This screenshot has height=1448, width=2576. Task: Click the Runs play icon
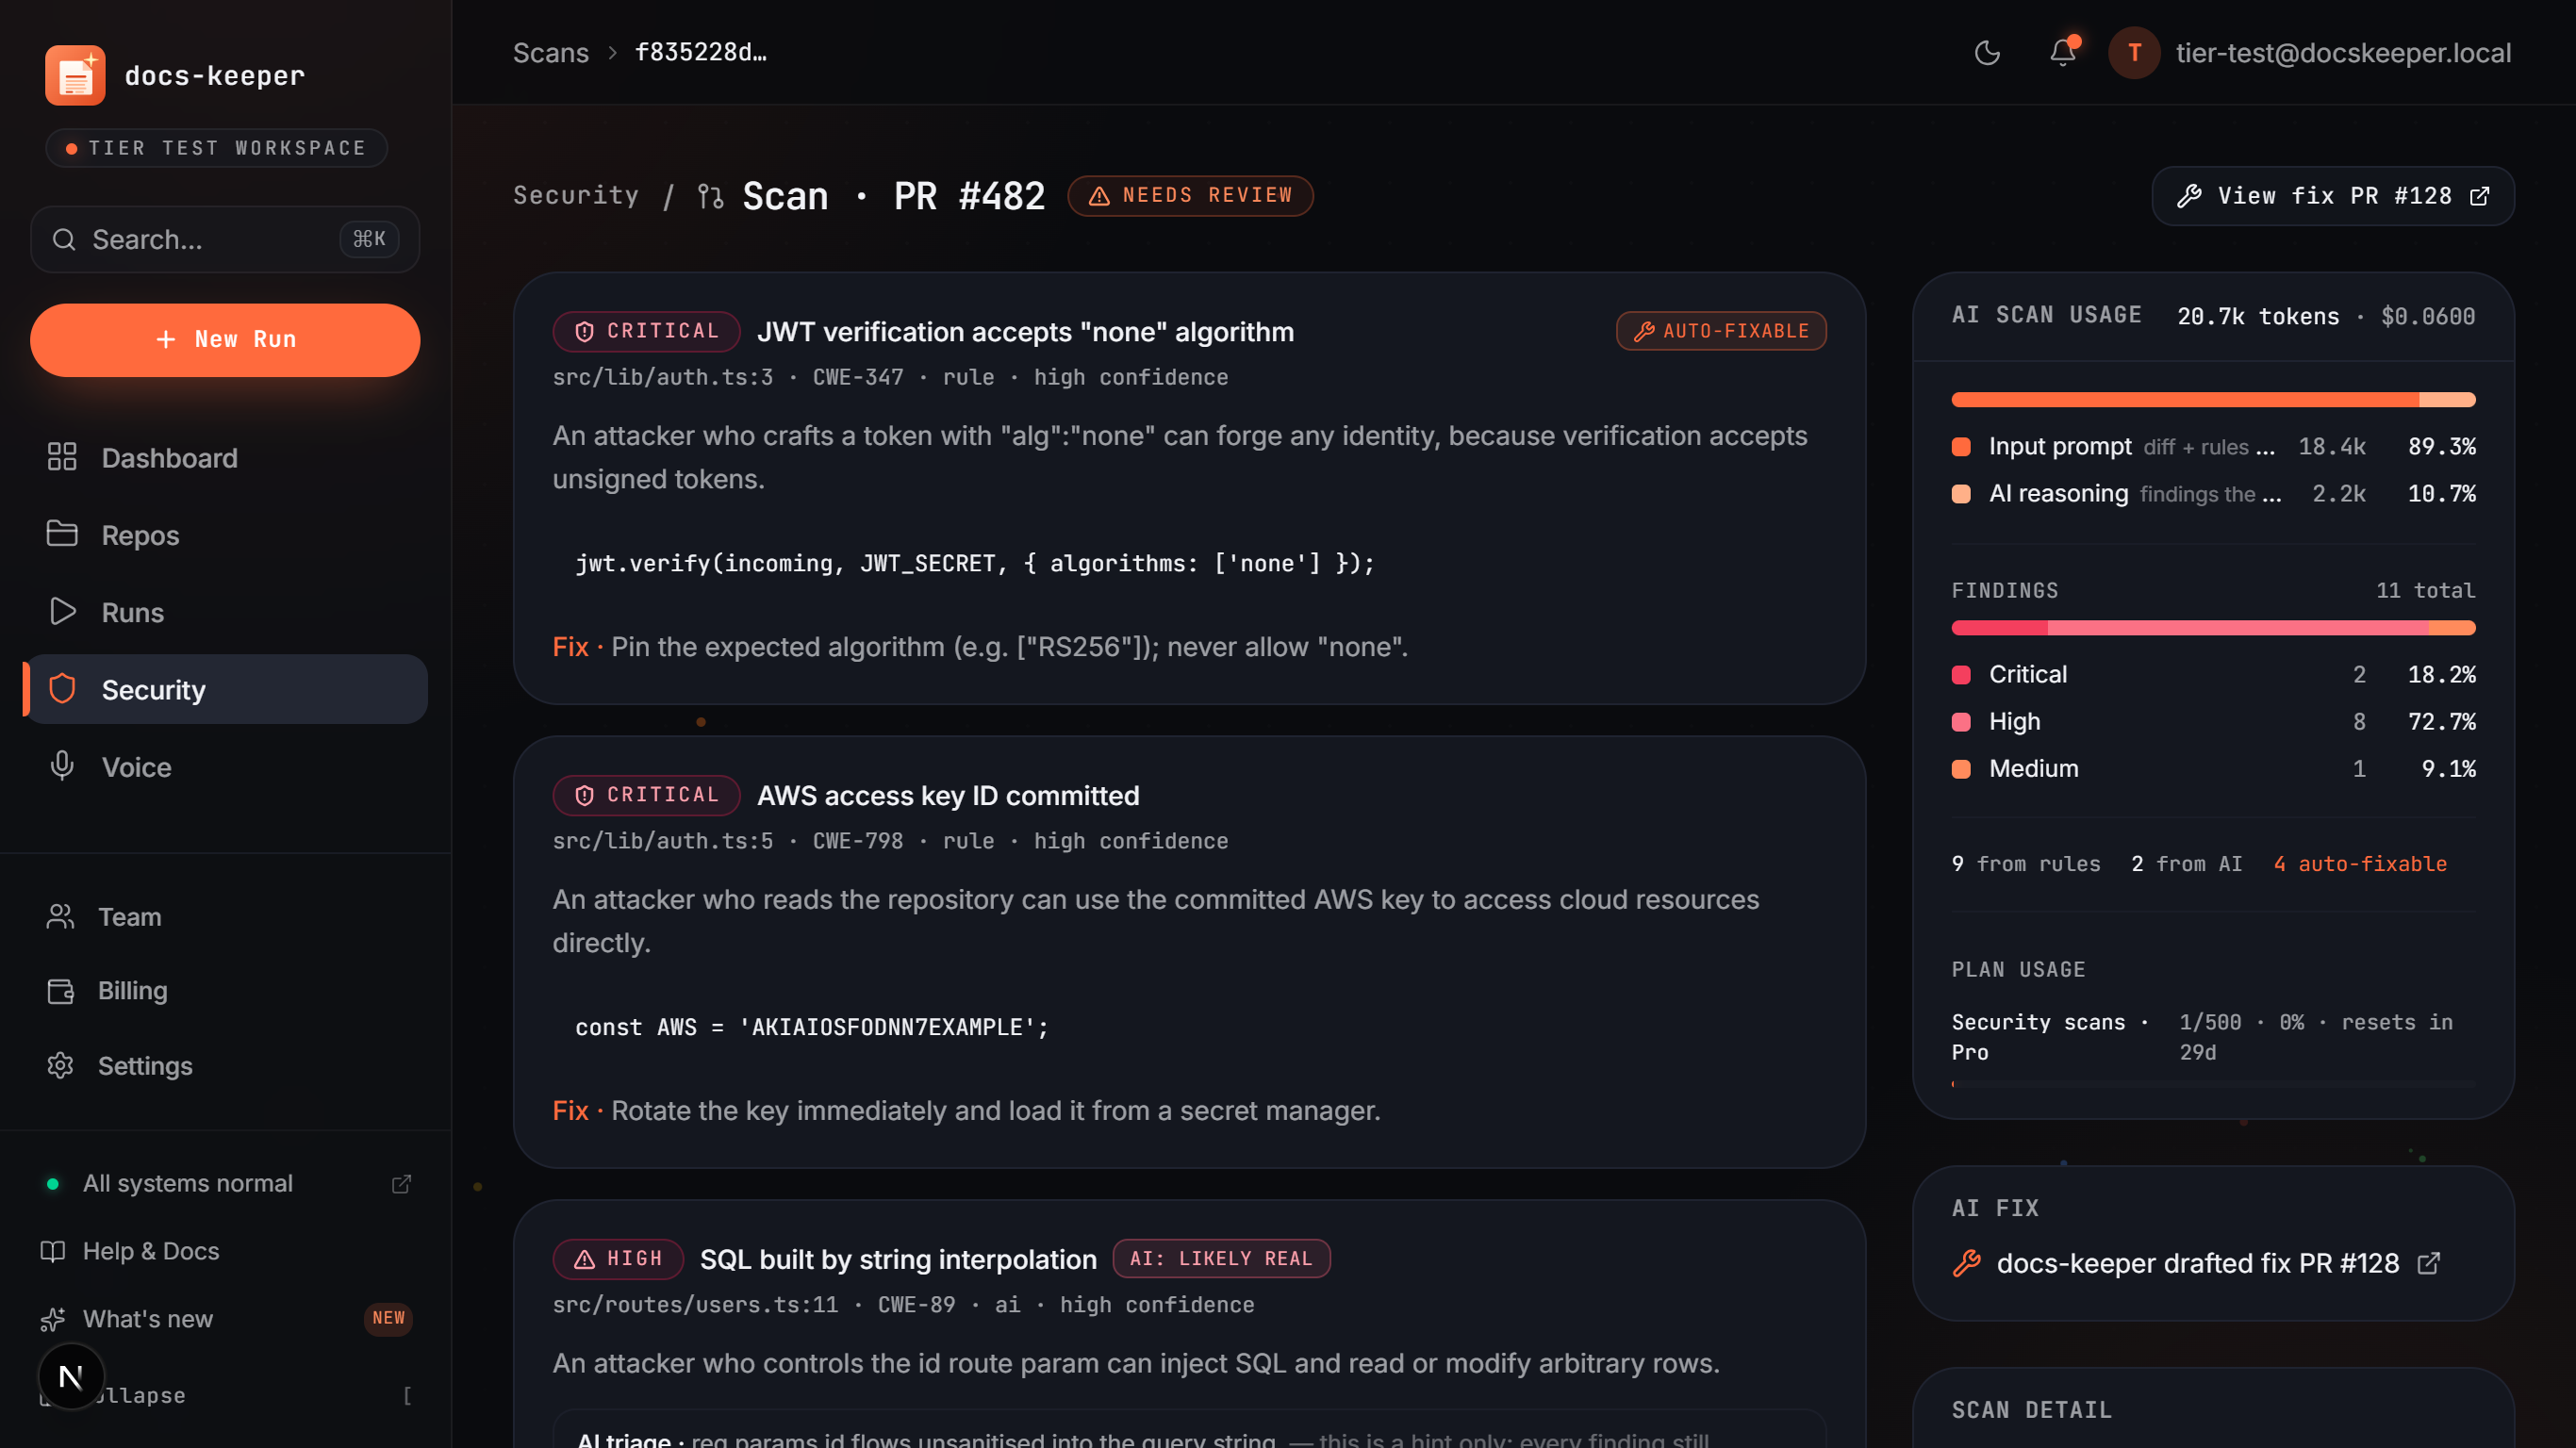[62, 611]
